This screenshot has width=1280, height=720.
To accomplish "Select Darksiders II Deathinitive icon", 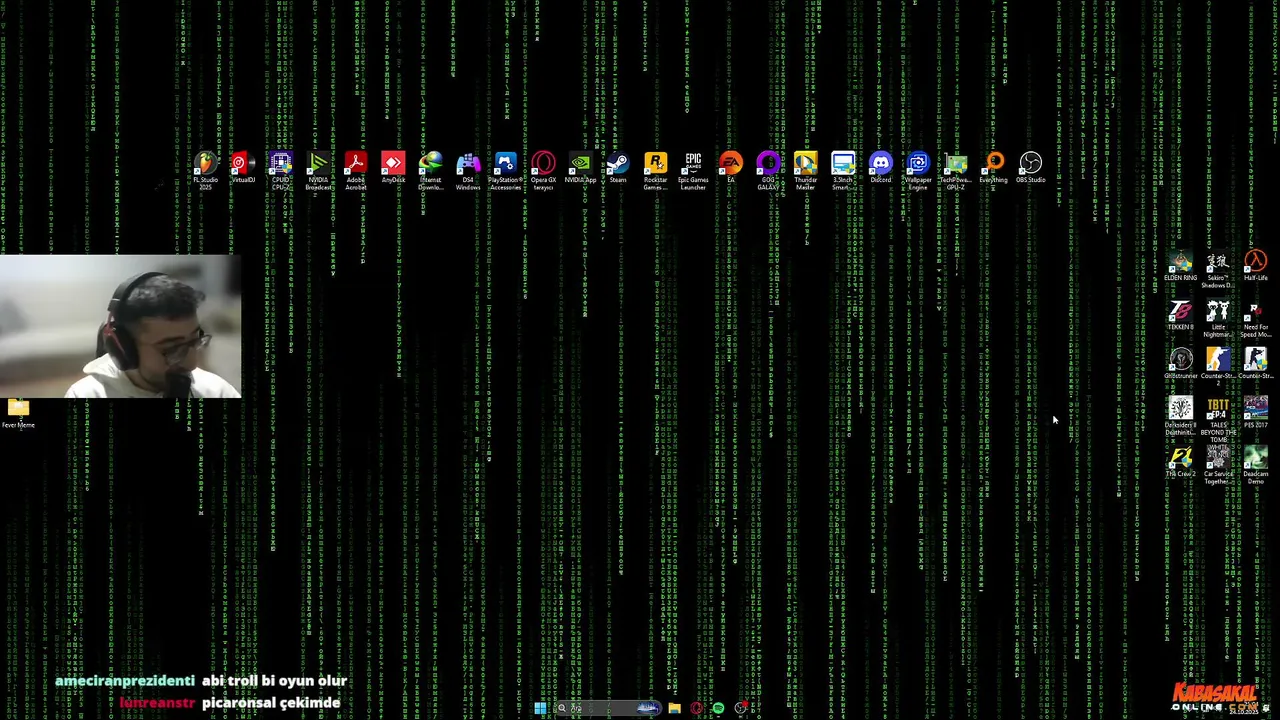I will click(1181, 417).
